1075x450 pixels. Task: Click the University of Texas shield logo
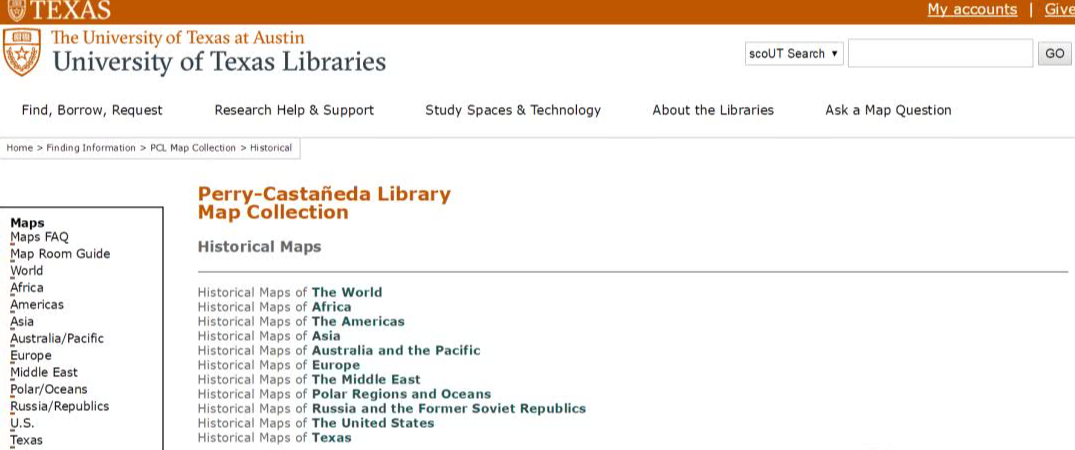22,52
